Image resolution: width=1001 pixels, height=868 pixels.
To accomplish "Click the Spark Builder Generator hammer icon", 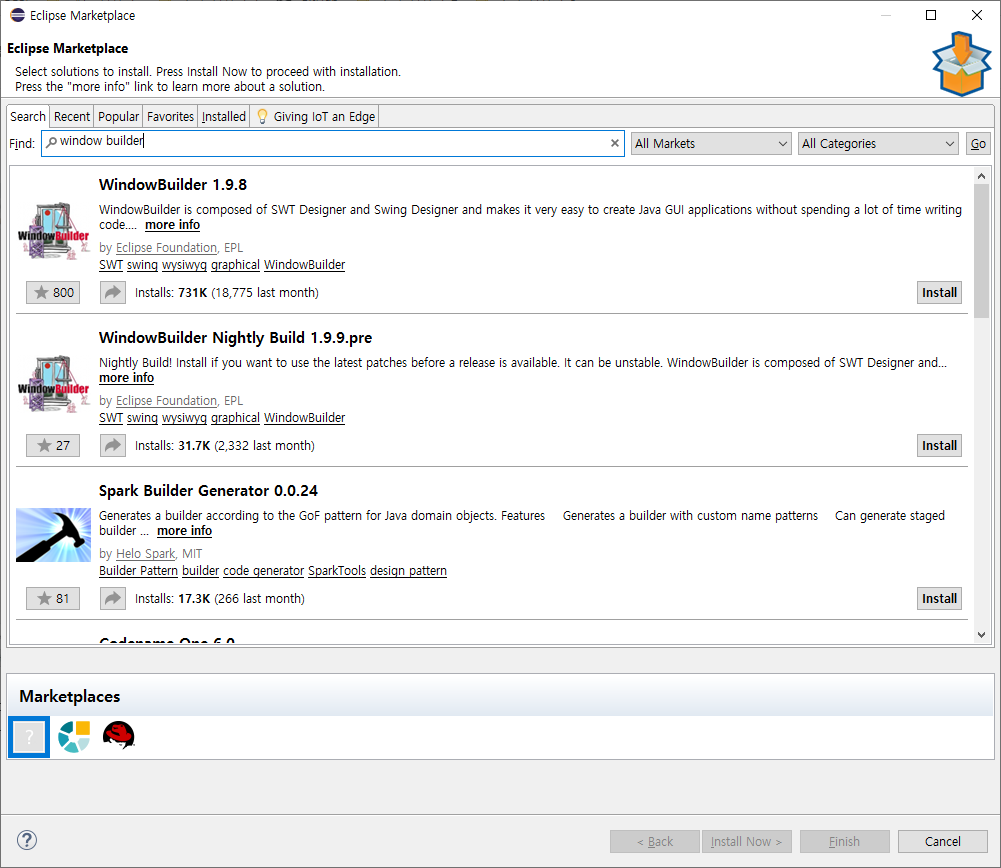I will [x=53, y=535].
